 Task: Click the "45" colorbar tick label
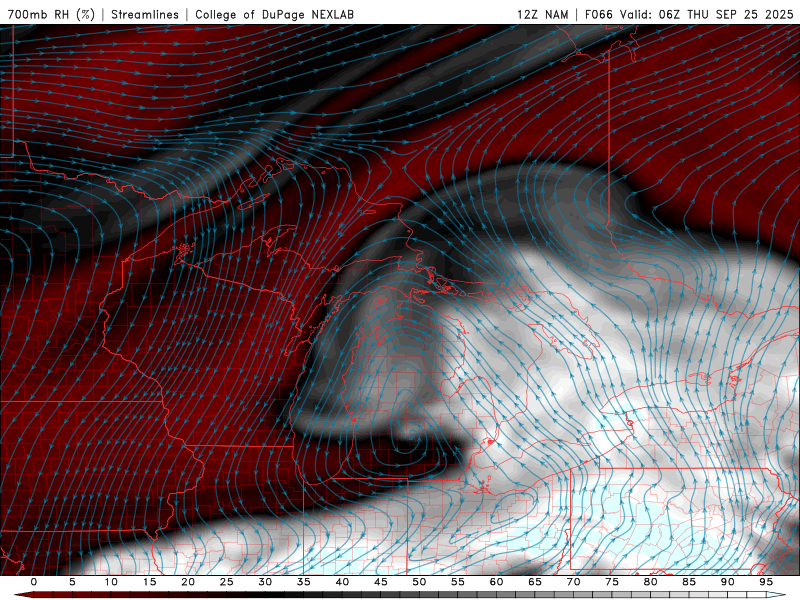(x=381, y=582)
